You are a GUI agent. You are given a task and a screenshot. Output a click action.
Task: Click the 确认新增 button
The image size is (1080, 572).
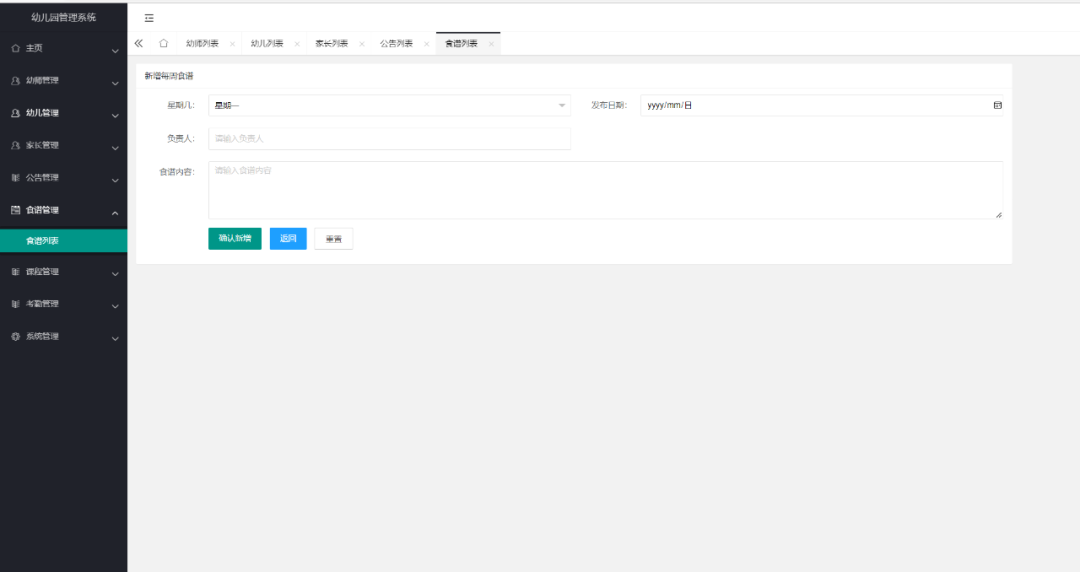(235, 238)
